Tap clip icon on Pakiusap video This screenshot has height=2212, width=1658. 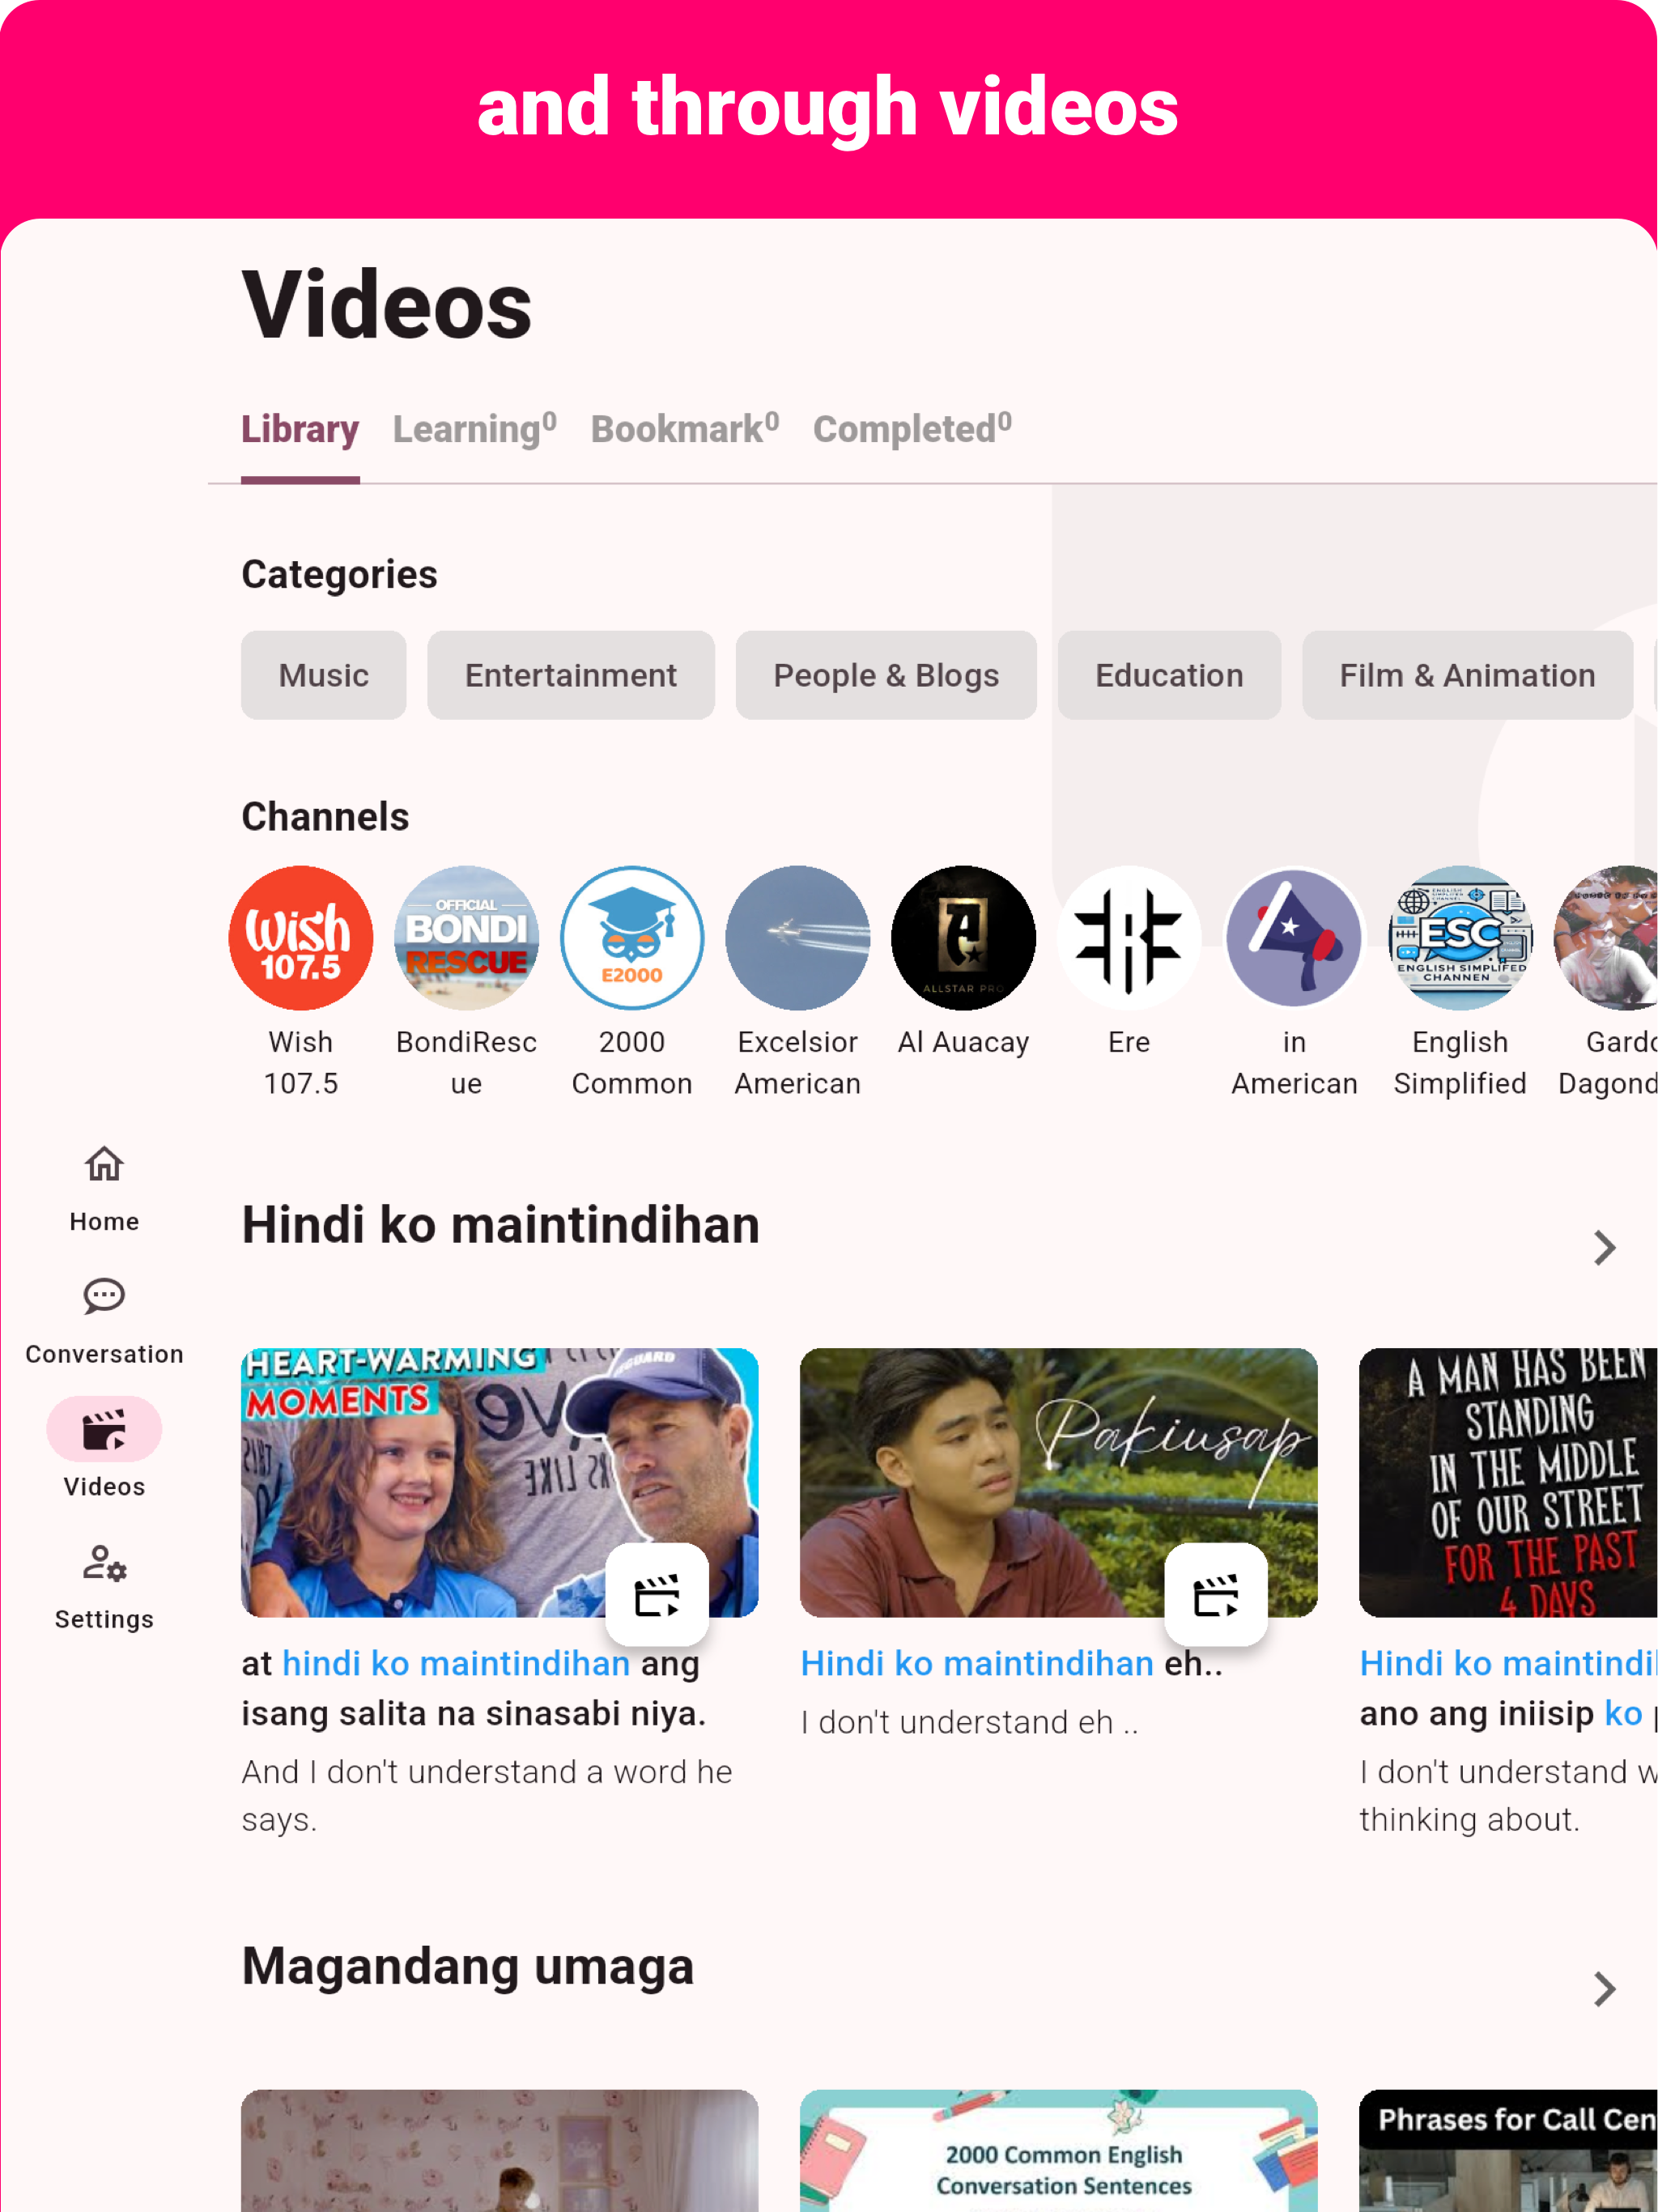(x=1216, y=1595)
